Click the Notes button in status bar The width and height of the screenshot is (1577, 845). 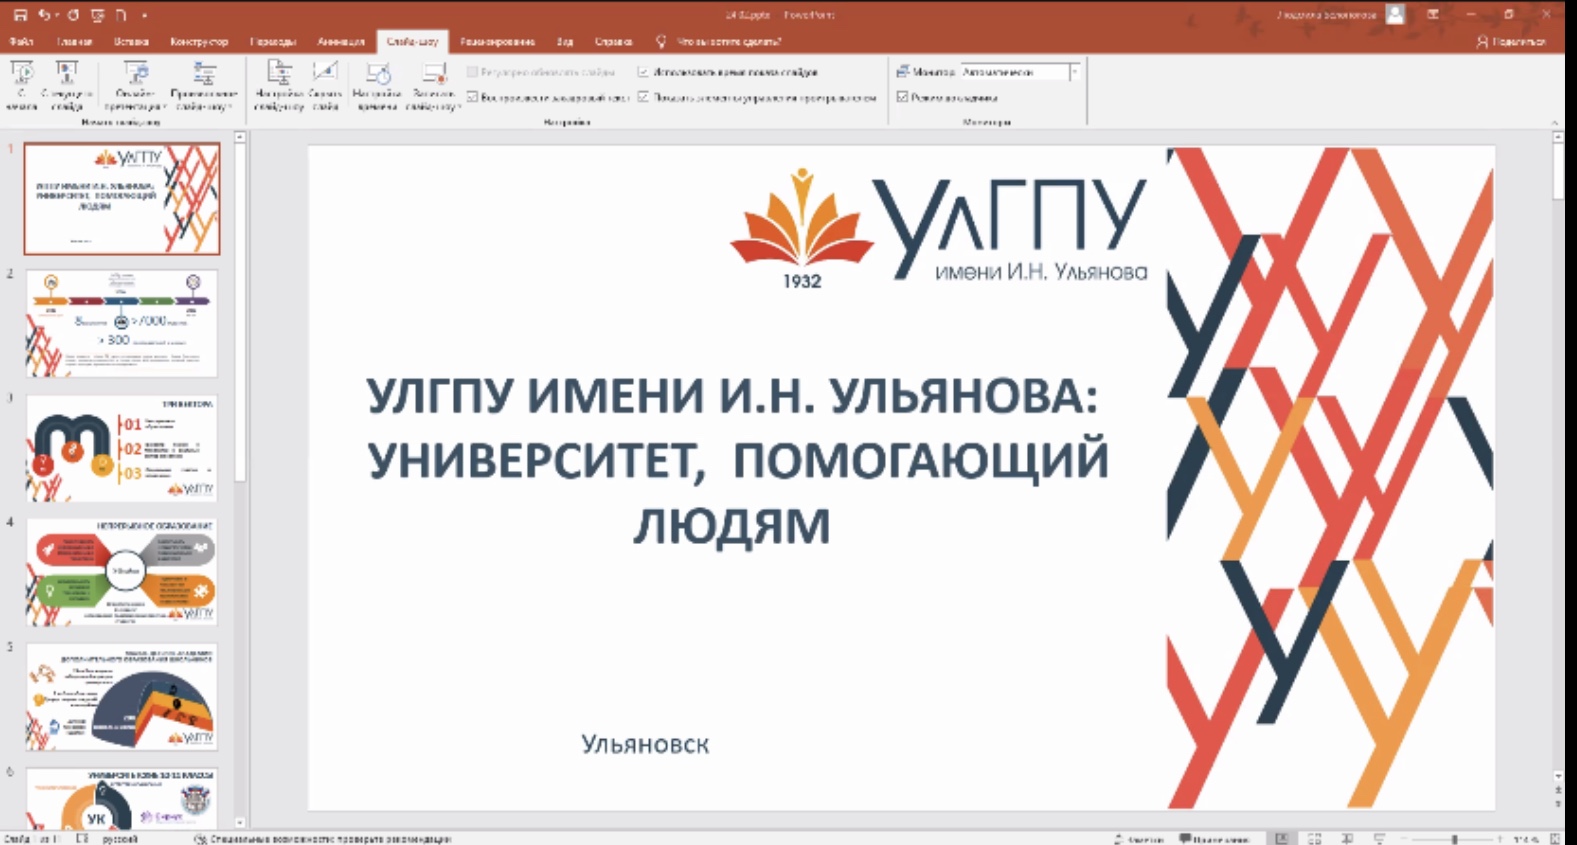1139,838
